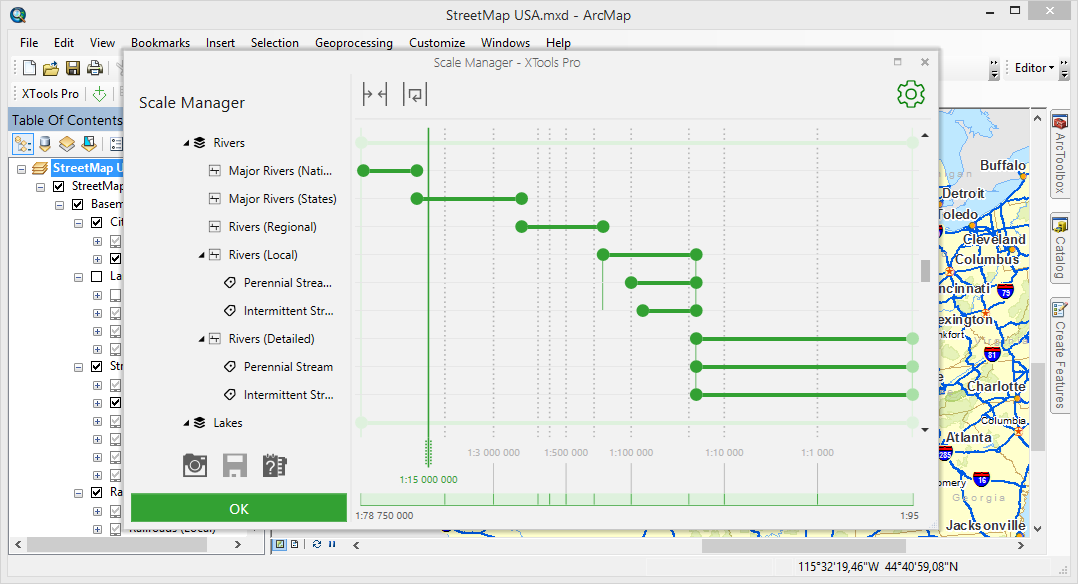1078x584 pixels.
Task: Switch to Data View at the map bottom
Action: click(280, 544)
